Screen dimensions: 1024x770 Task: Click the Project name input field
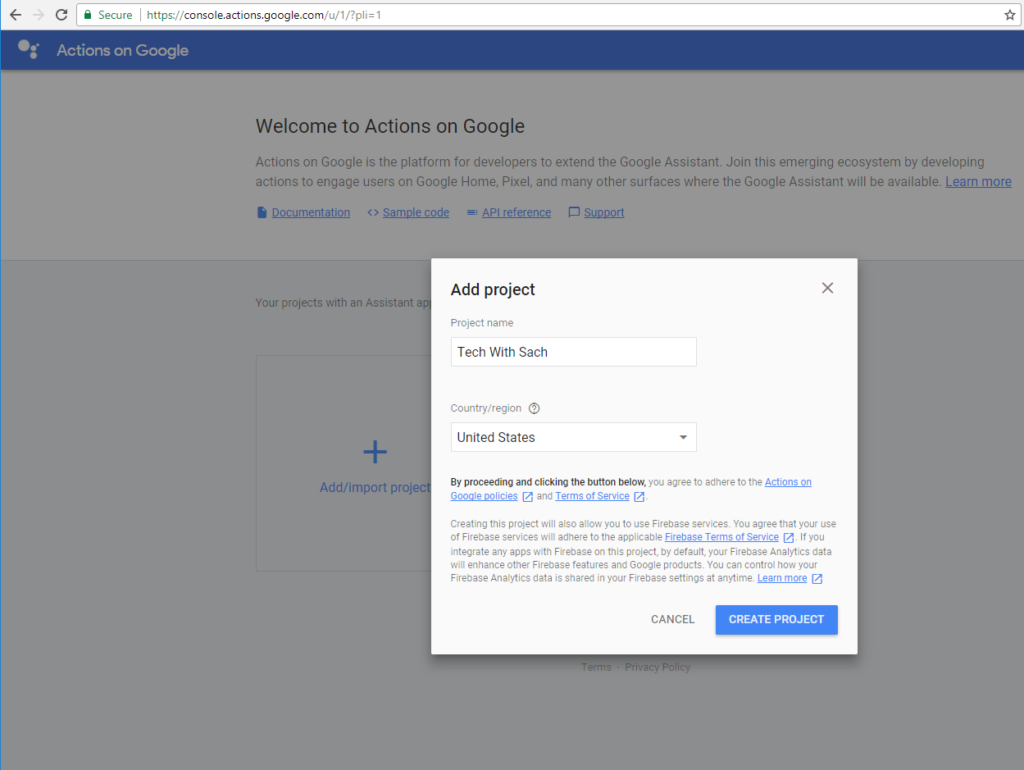click(x=573, y=352)
